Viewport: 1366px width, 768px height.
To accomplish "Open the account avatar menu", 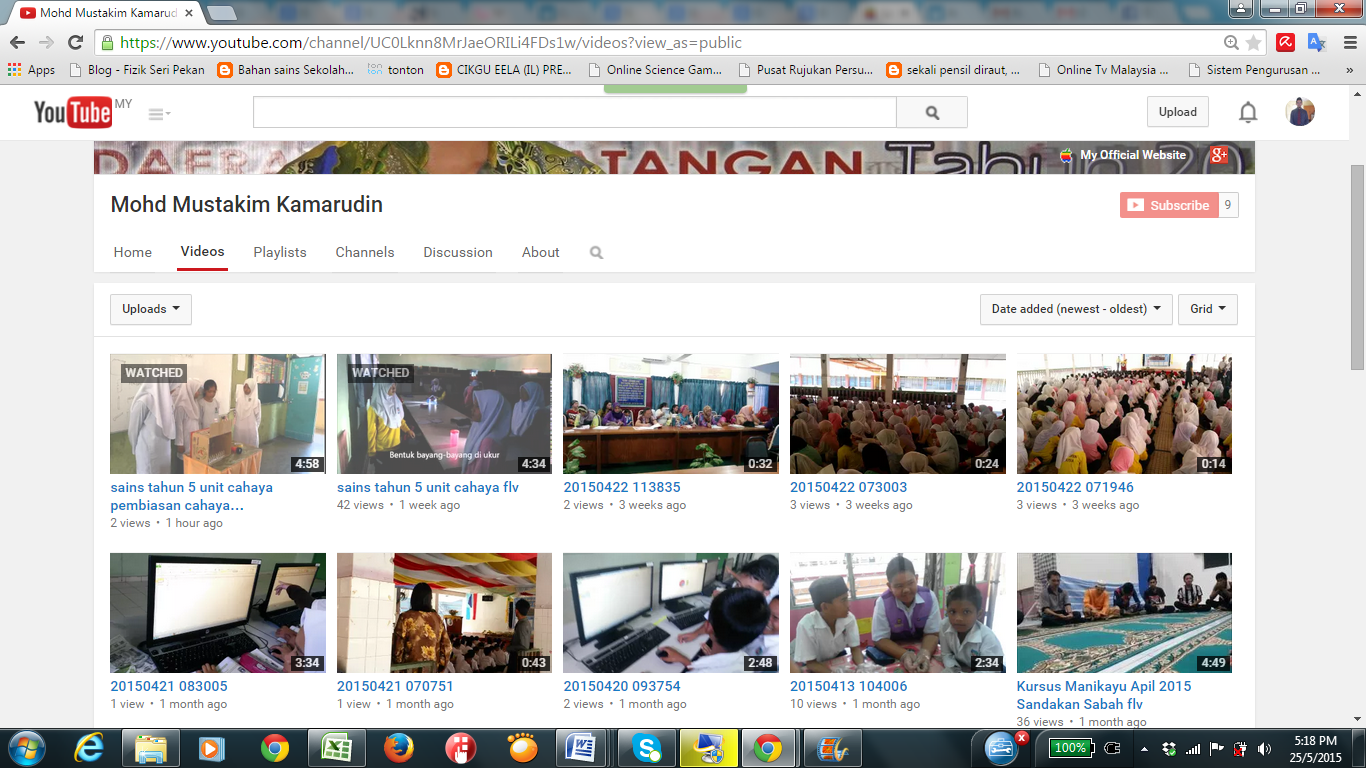I will [x=1300, y=111].
